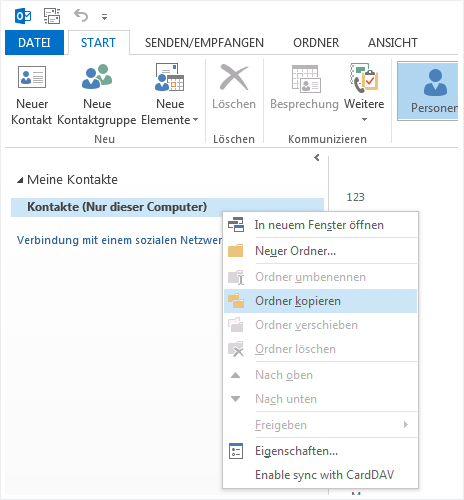Screen dimensions: 464x500
Task: Click the Neuer Kontakt icon
Action: 32,77
